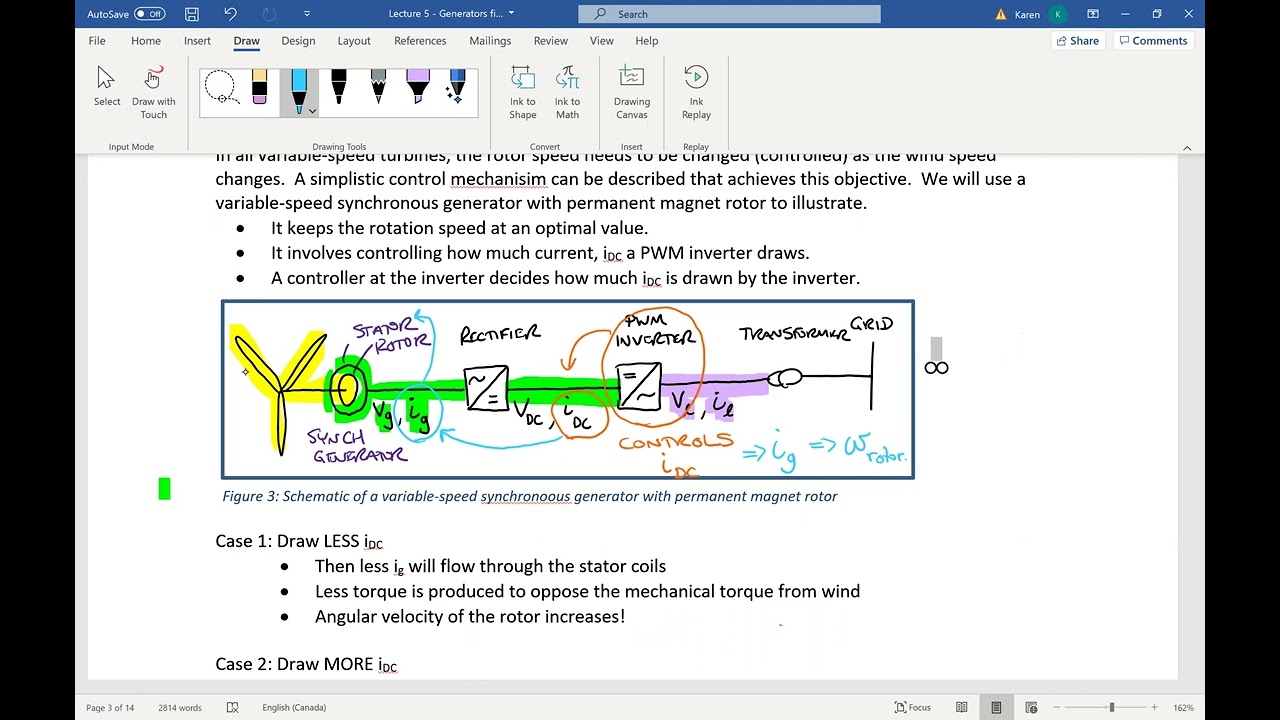Image resolution: width=1280 pixels, height=720 pixels.
Task: Zoom in with the plus button
Action: [x=1154, y=708]
